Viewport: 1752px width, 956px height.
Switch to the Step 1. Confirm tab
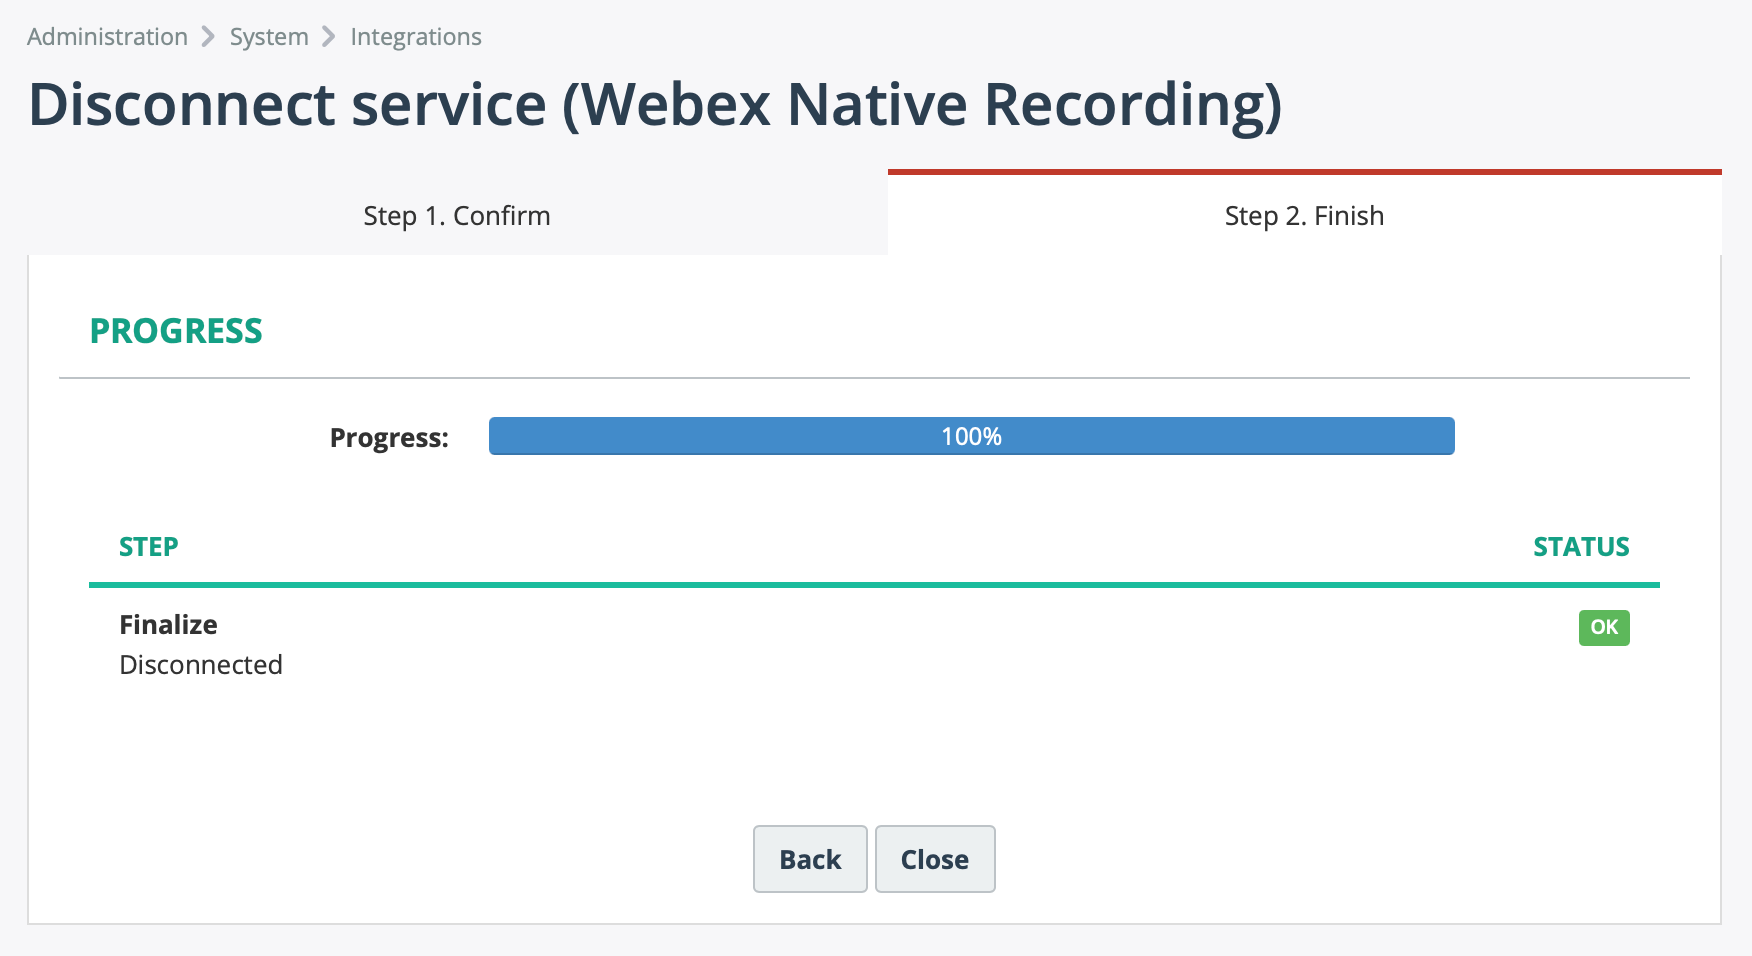click(456, 215)
